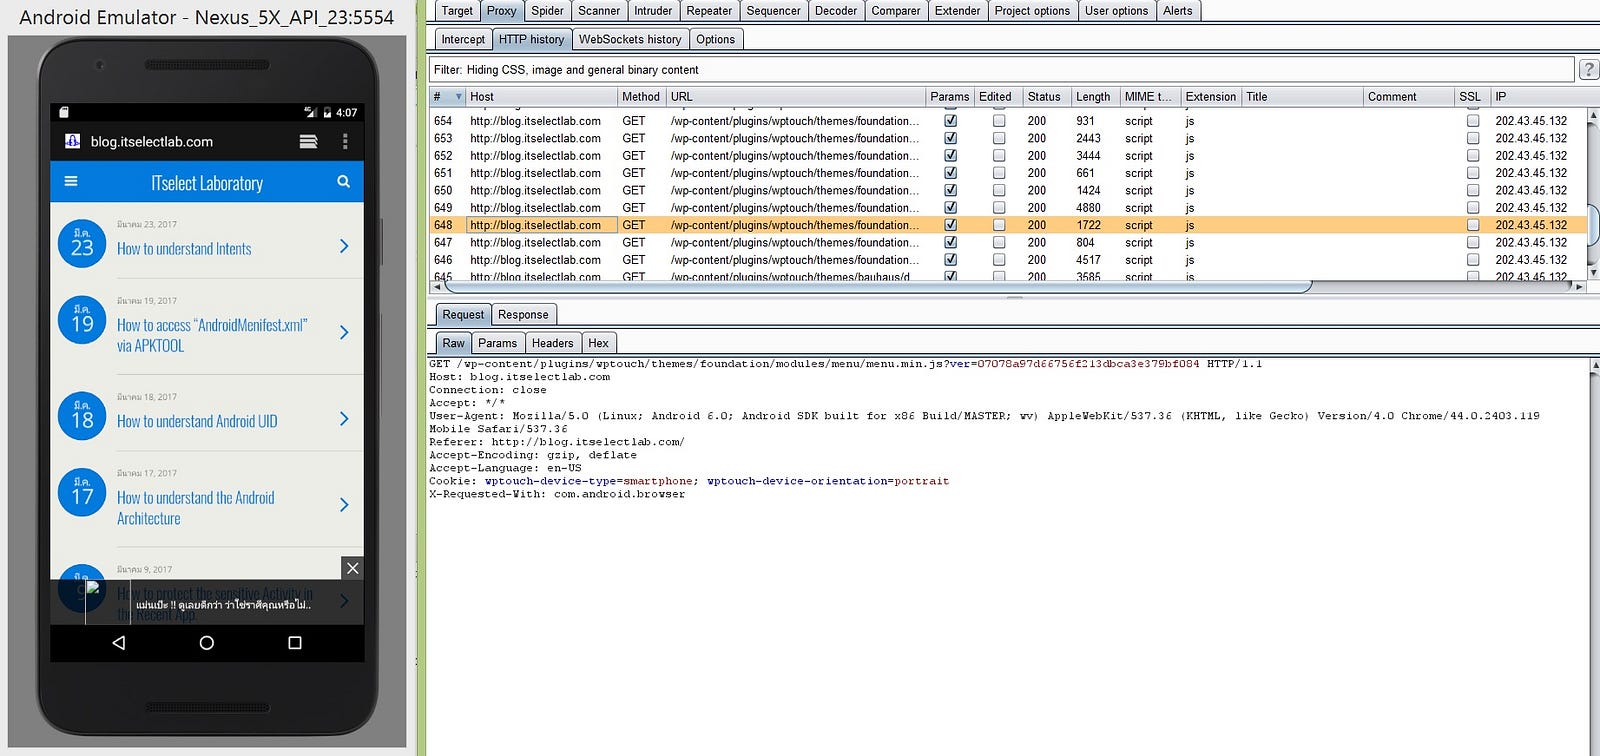Viewport: 1600px width, 756px height.
Task: Switch request view to Headers tab
Action: [552, 343]
